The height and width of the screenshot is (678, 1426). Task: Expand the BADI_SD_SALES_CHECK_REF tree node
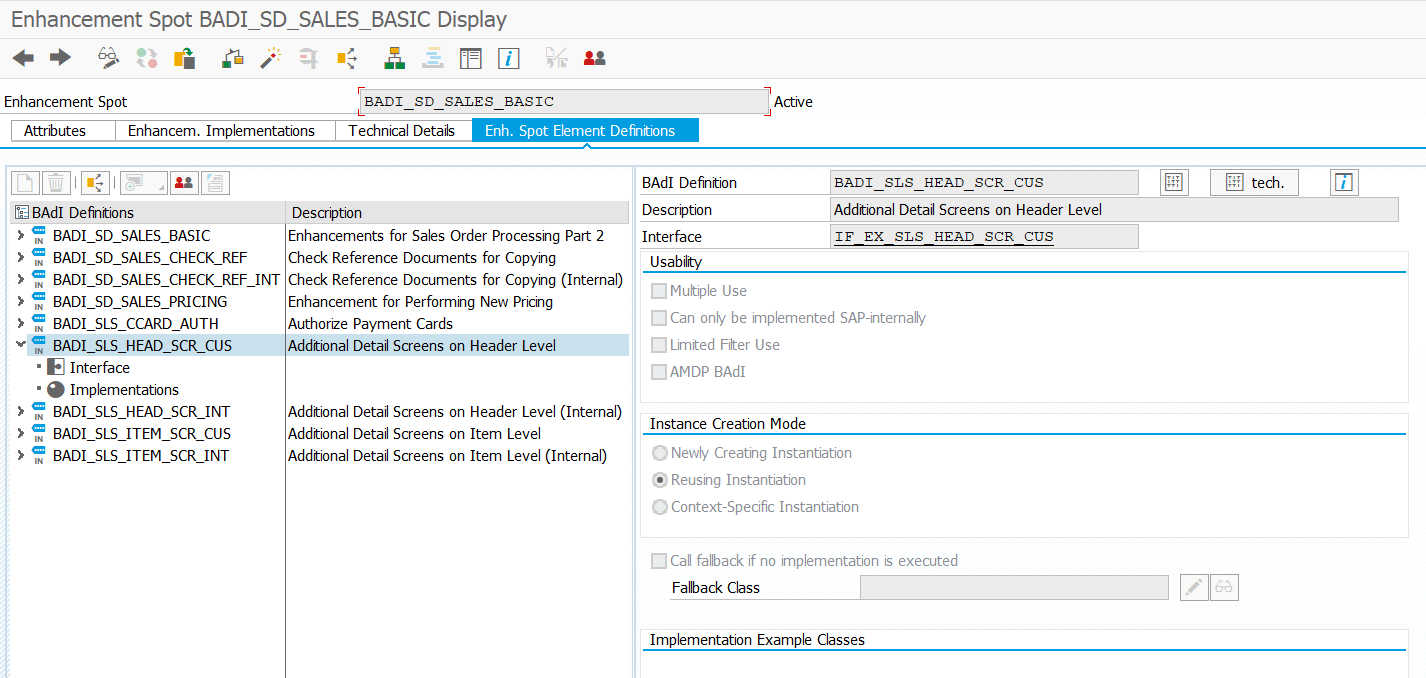point(20,258)
